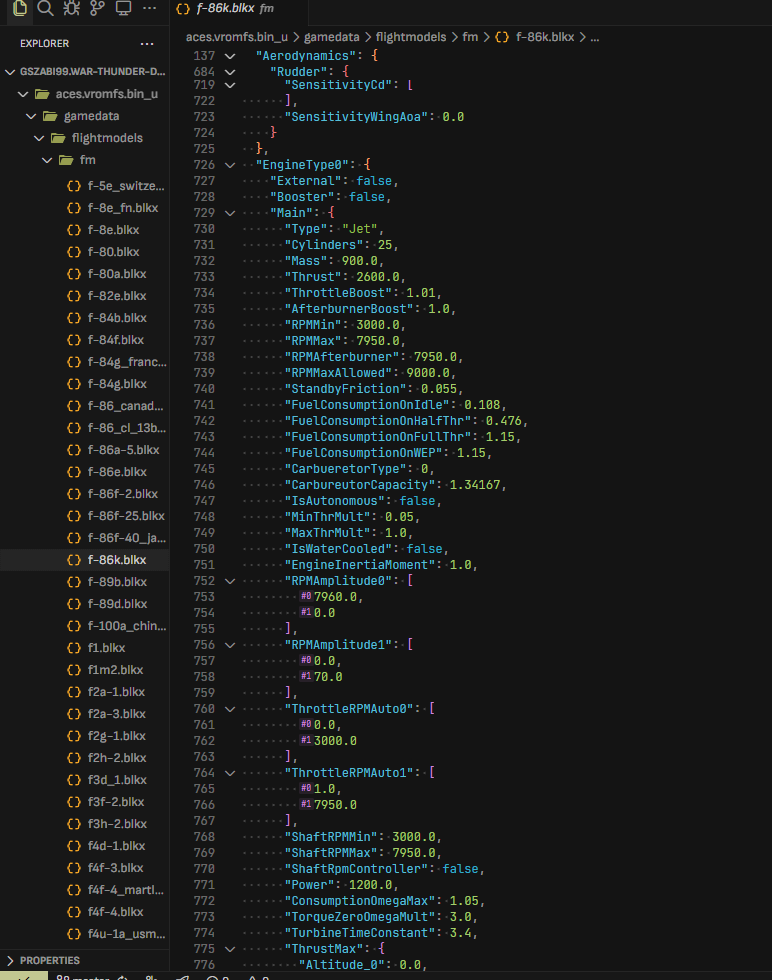The height and width of the screenshot is (980, 772).
Task: Click the trailing ellipsis in the breadcrumb
Action: pyautogui.click(x=594, y=37)
